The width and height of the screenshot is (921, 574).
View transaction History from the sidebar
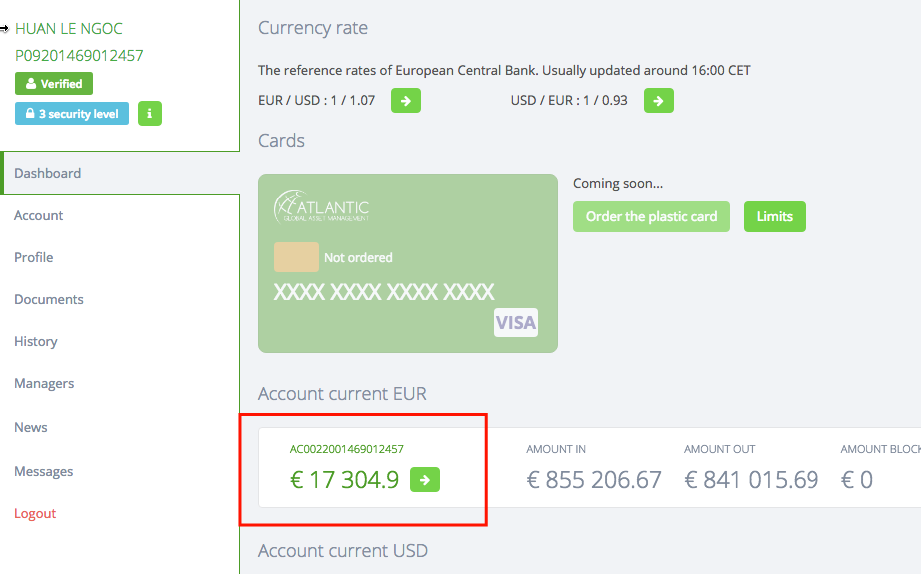pyautogui.click(x=36, y=341)
